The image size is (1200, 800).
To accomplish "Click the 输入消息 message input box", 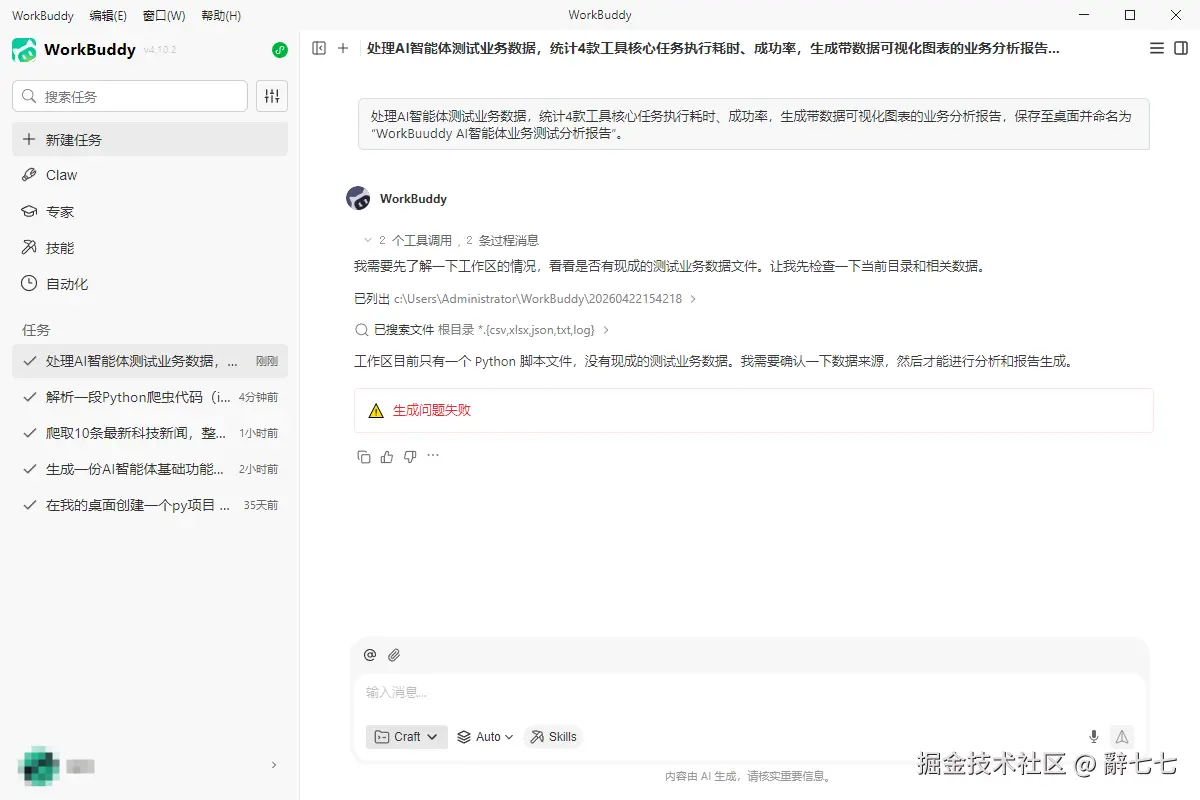I will coord(750,692).
